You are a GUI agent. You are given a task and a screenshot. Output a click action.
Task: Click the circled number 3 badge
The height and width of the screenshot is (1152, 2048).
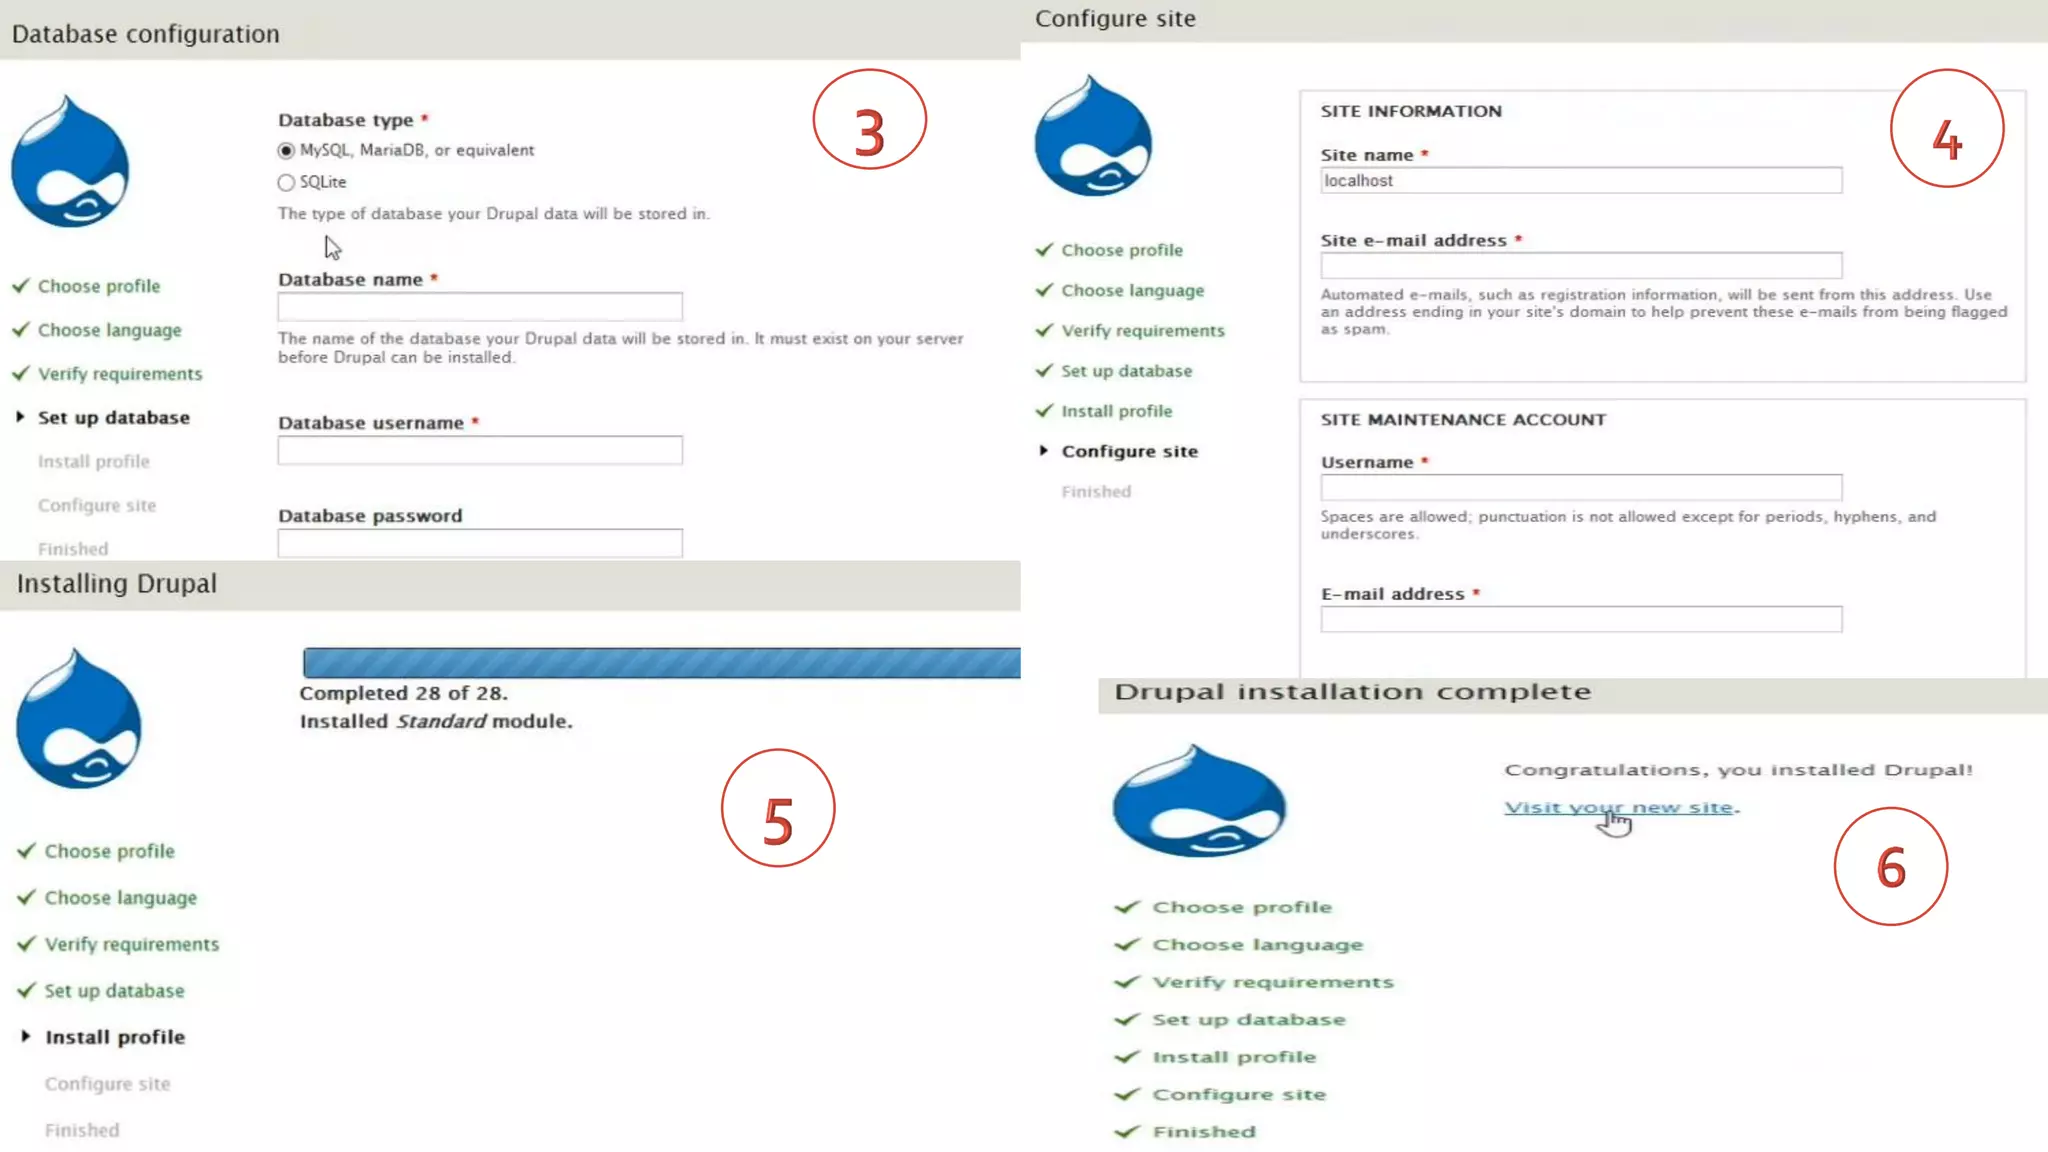[869, 121]
